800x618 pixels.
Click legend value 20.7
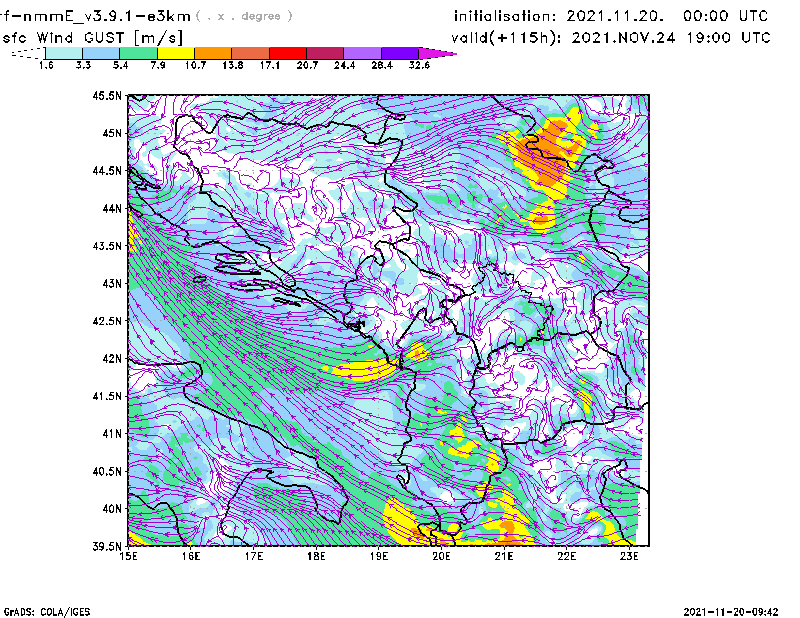click(307, 65)
